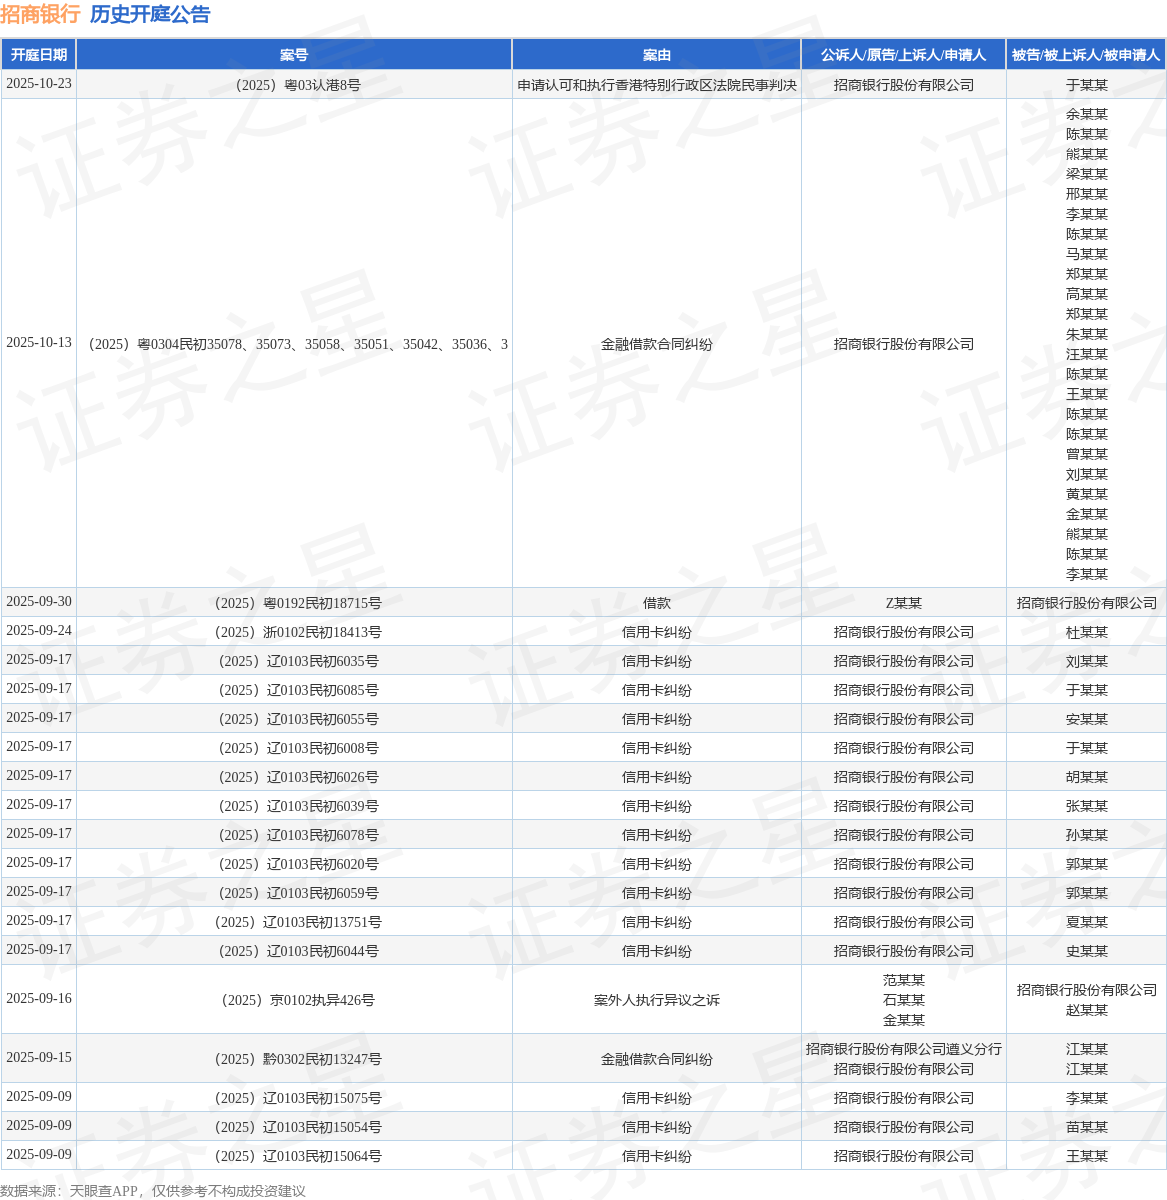Image resolution: width=1167 pixels, height=1200 pixels.
Task: Click defendant name 张某某
Action: pos(1087,806)
